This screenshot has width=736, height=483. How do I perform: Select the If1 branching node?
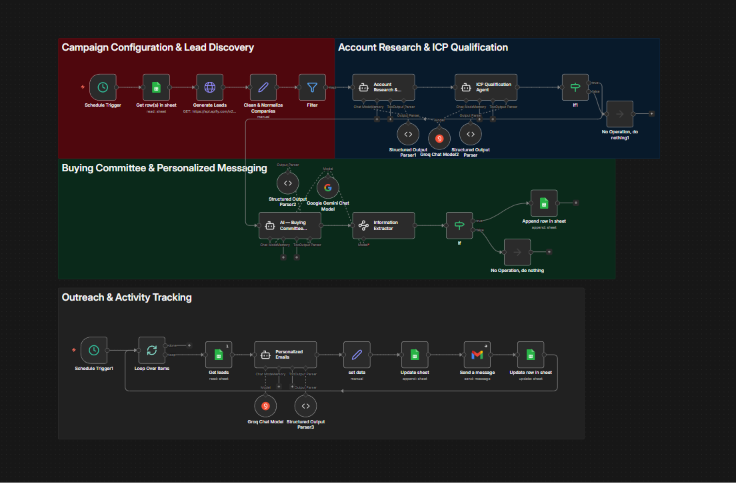[x=575, y=87]
